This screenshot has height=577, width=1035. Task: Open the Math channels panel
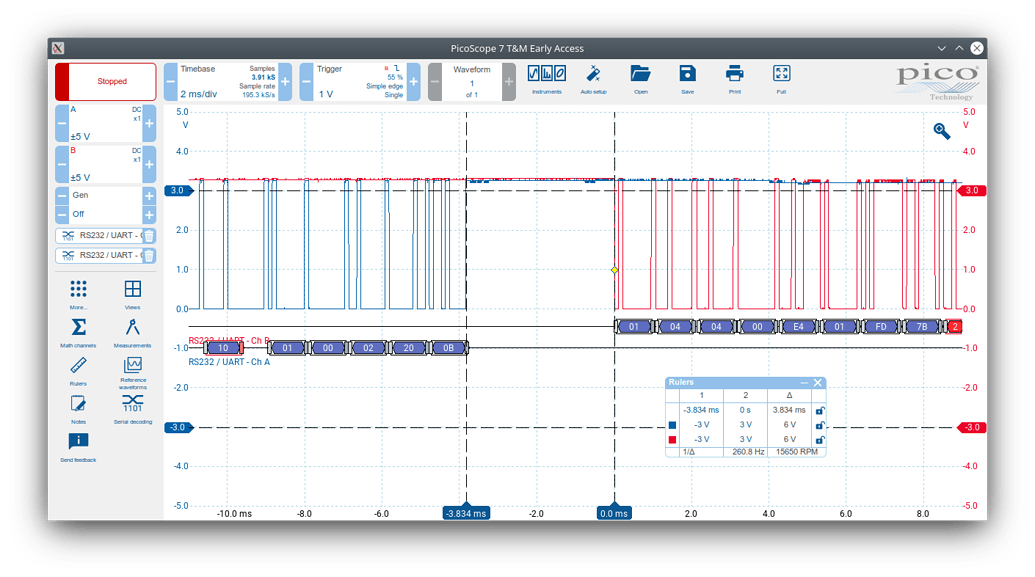79,325
